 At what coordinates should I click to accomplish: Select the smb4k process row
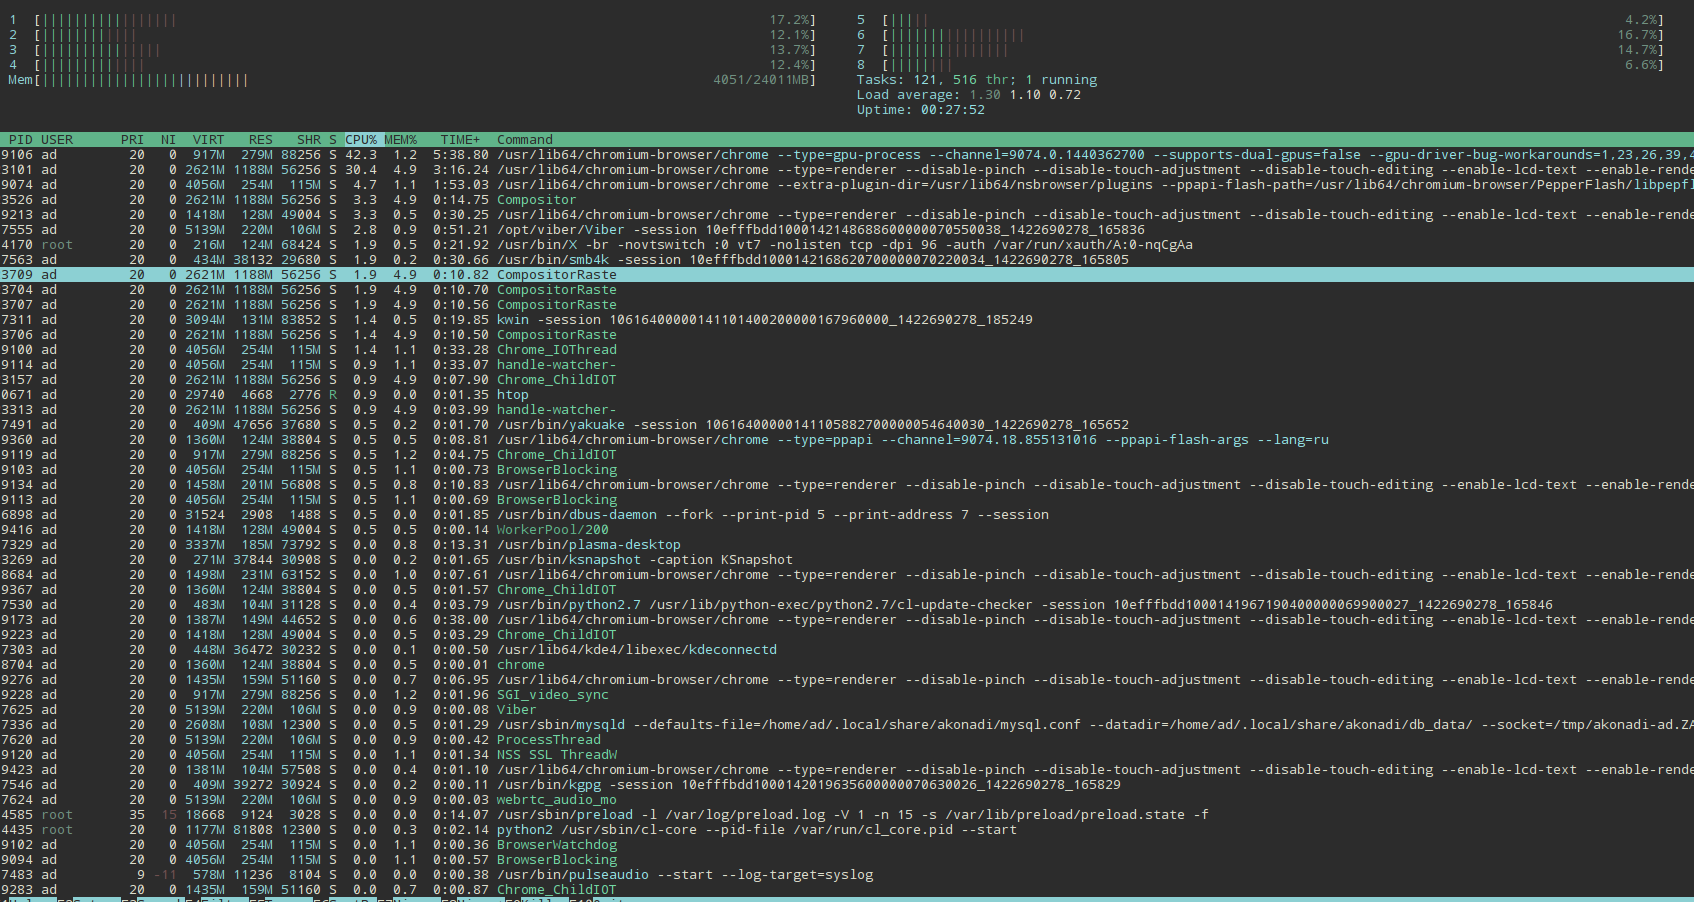click(x=847, y=260)
